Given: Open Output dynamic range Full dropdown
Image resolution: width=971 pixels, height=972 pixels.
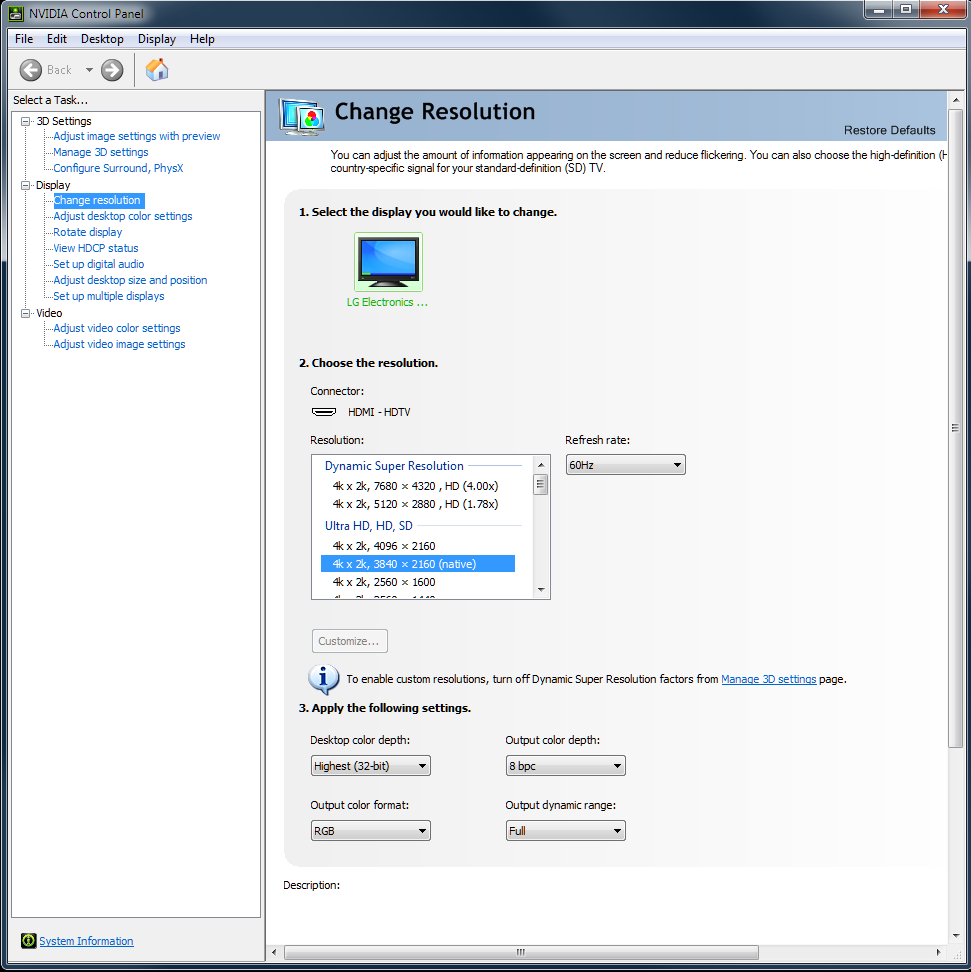Looking at the screenshot, I should click(x=565, y=831).
